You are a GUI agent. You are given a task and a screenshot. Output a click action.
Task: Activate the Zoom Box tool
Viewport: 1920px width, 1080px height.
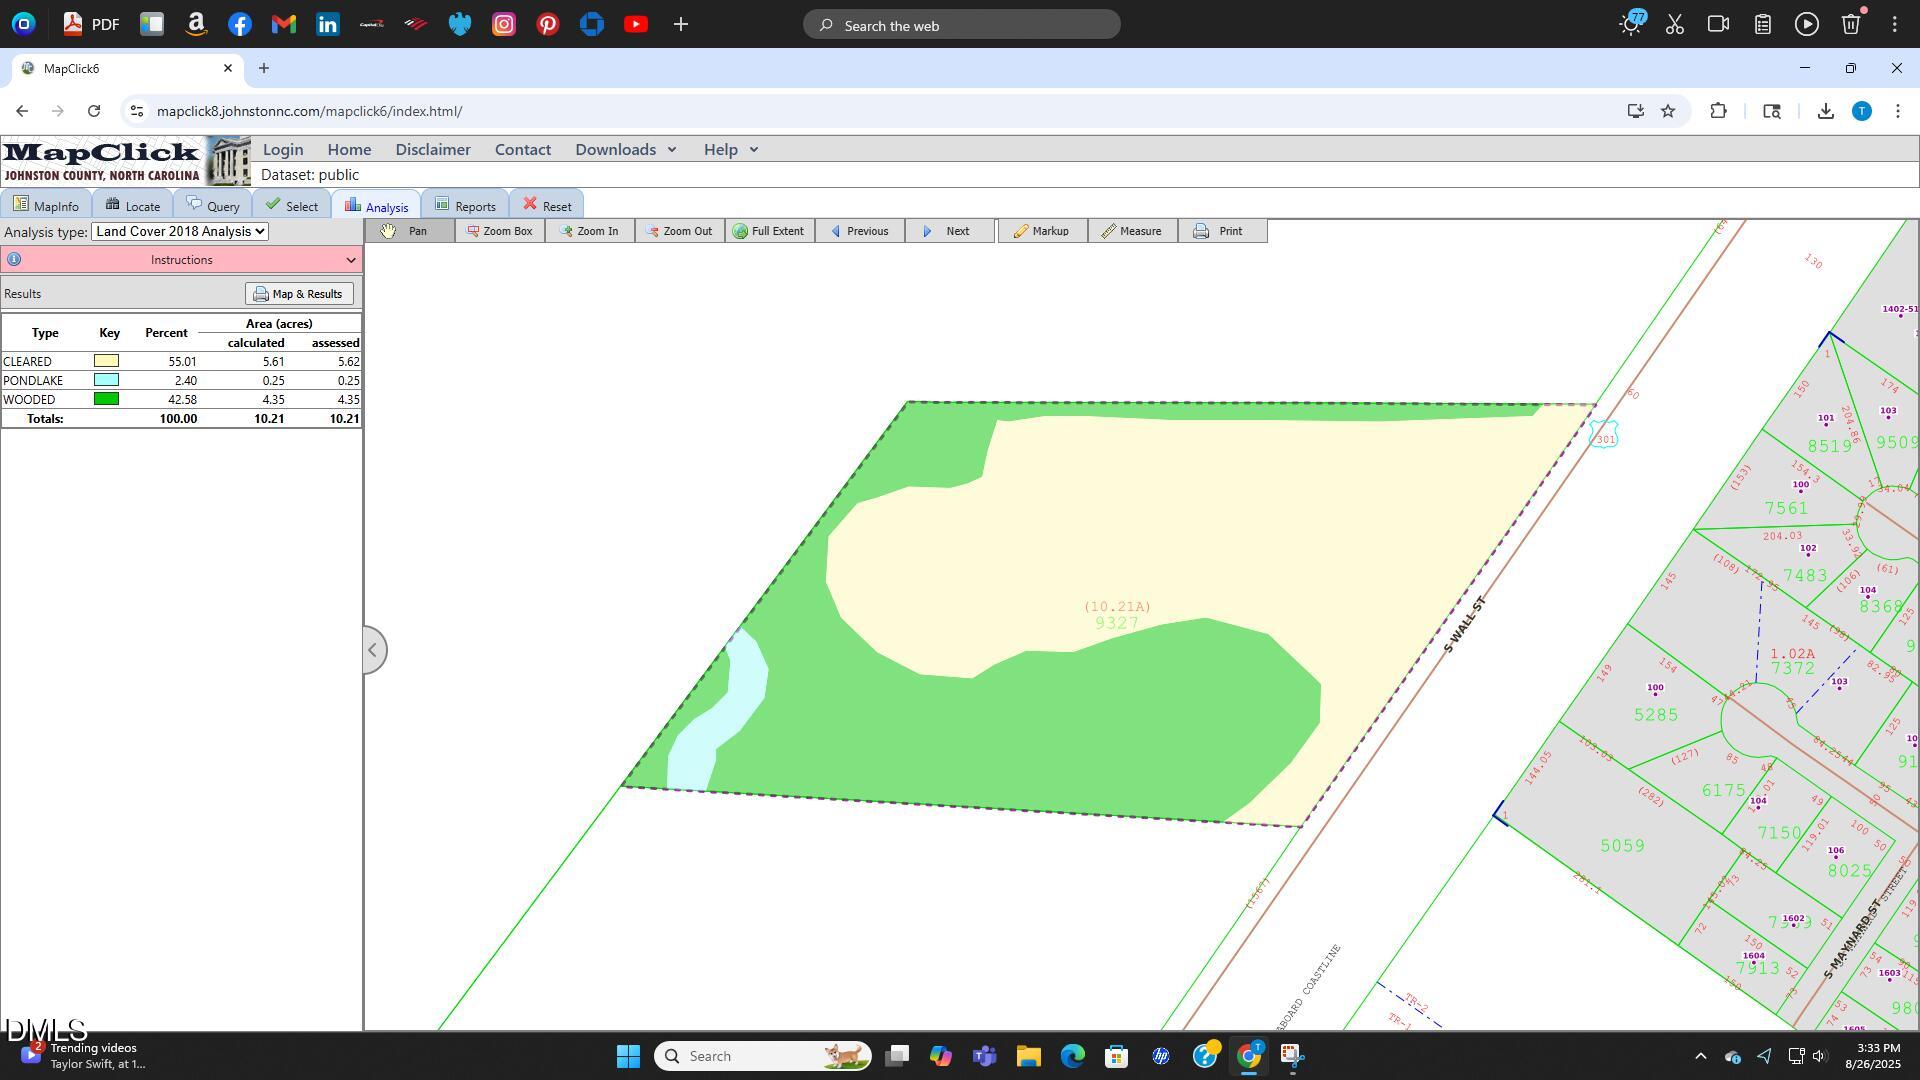pos(499,231)
